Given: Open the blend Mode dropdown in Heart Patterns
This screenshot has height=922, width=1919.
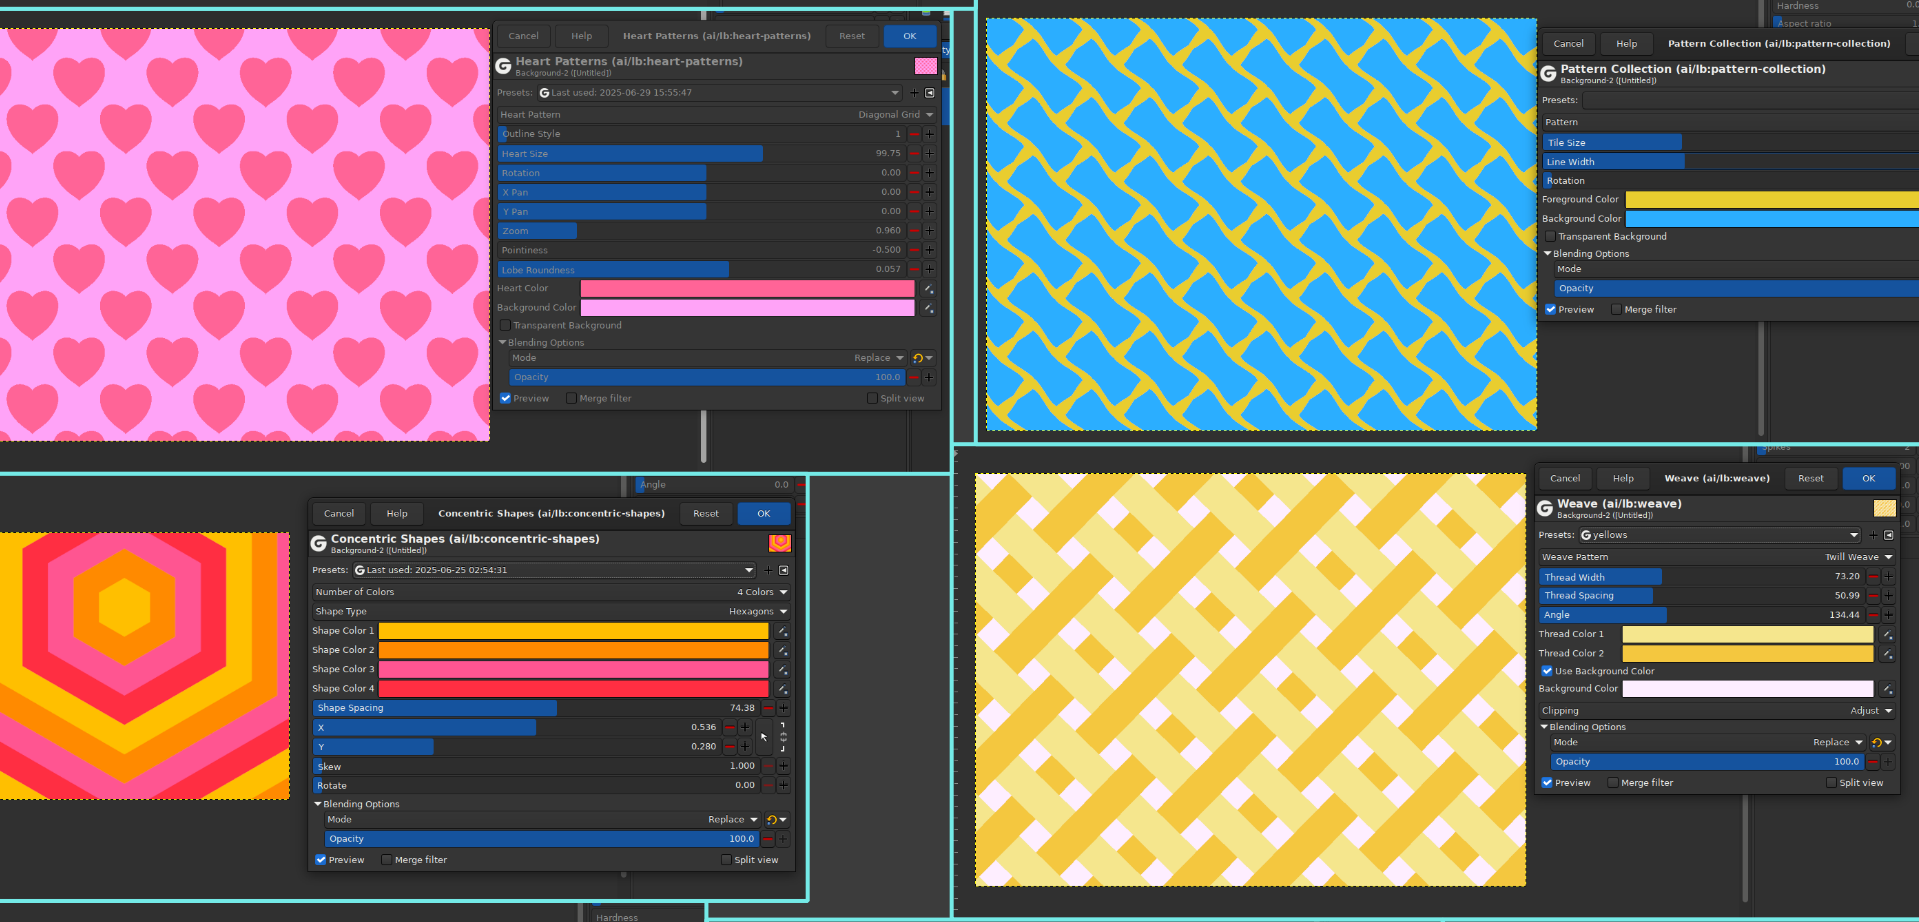Looking at the screenshot, I should (707, 358).
